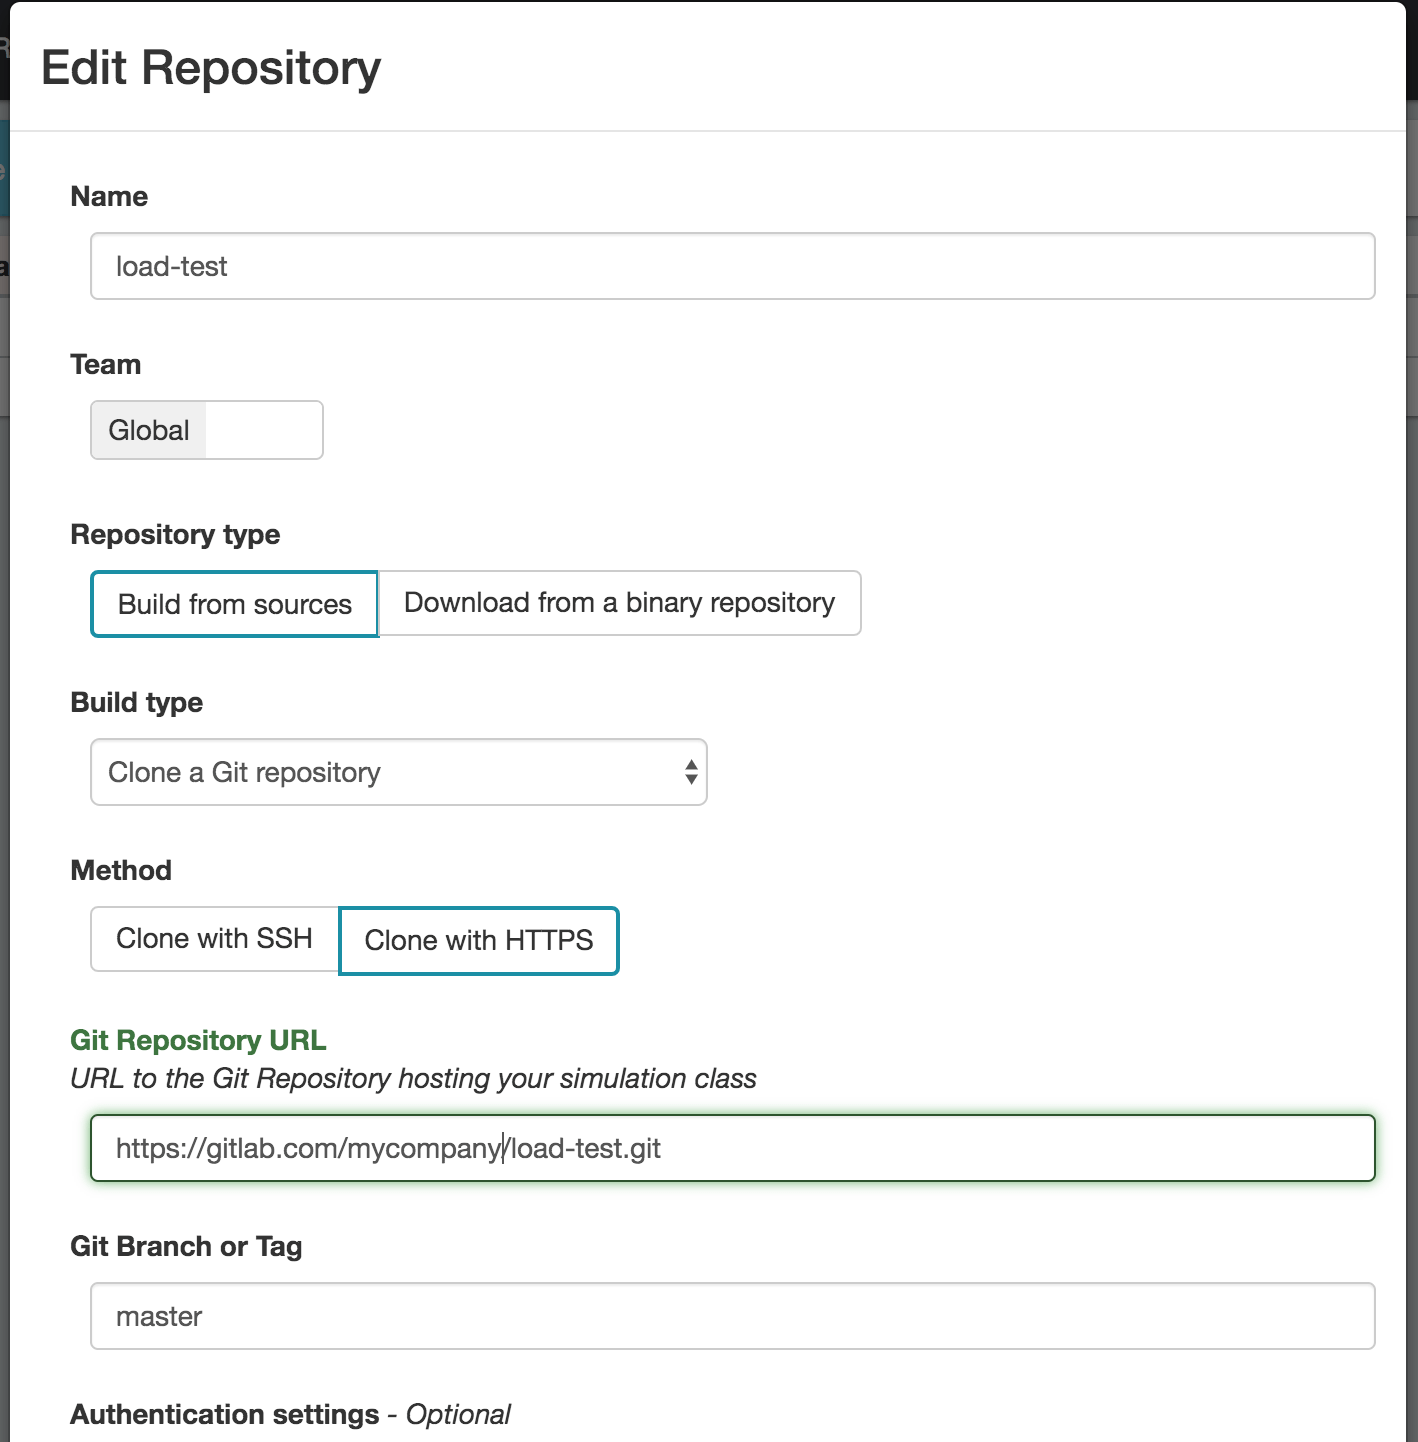Select the Global team tag
This screenshot has height=1442, width=1418.
(149, 430)
